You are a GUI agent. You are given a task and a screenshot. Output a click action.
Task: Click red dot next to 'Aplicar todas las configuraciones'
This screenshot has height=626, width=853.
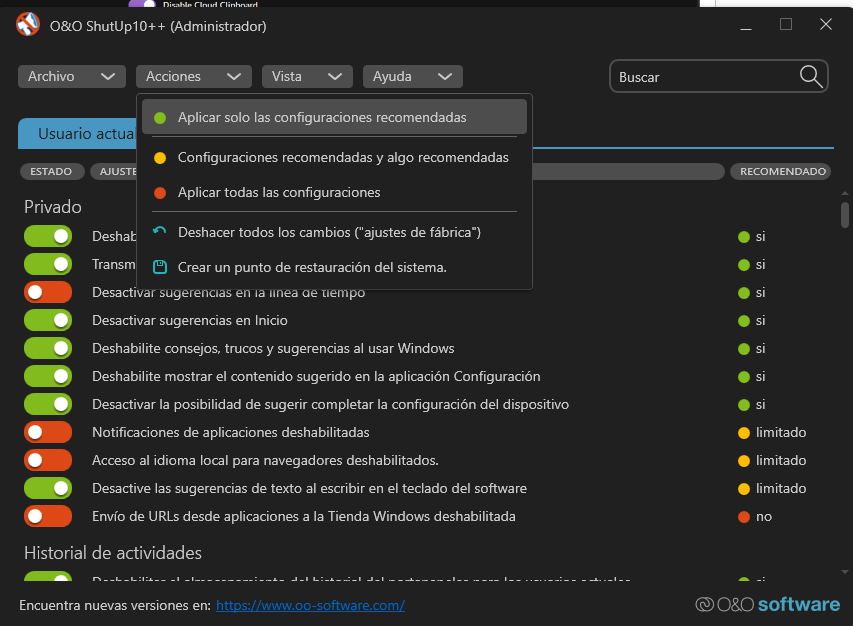point(160,193)
